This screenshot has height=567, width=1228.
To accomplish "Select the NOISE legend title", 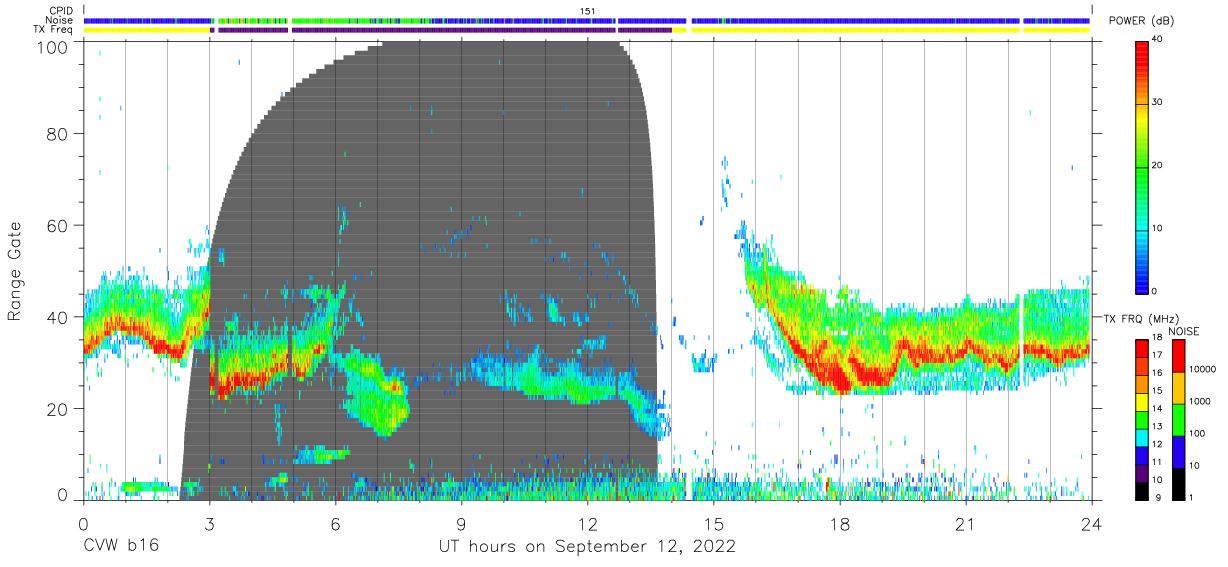I will pyautogui.click(x=1185, y=331).
